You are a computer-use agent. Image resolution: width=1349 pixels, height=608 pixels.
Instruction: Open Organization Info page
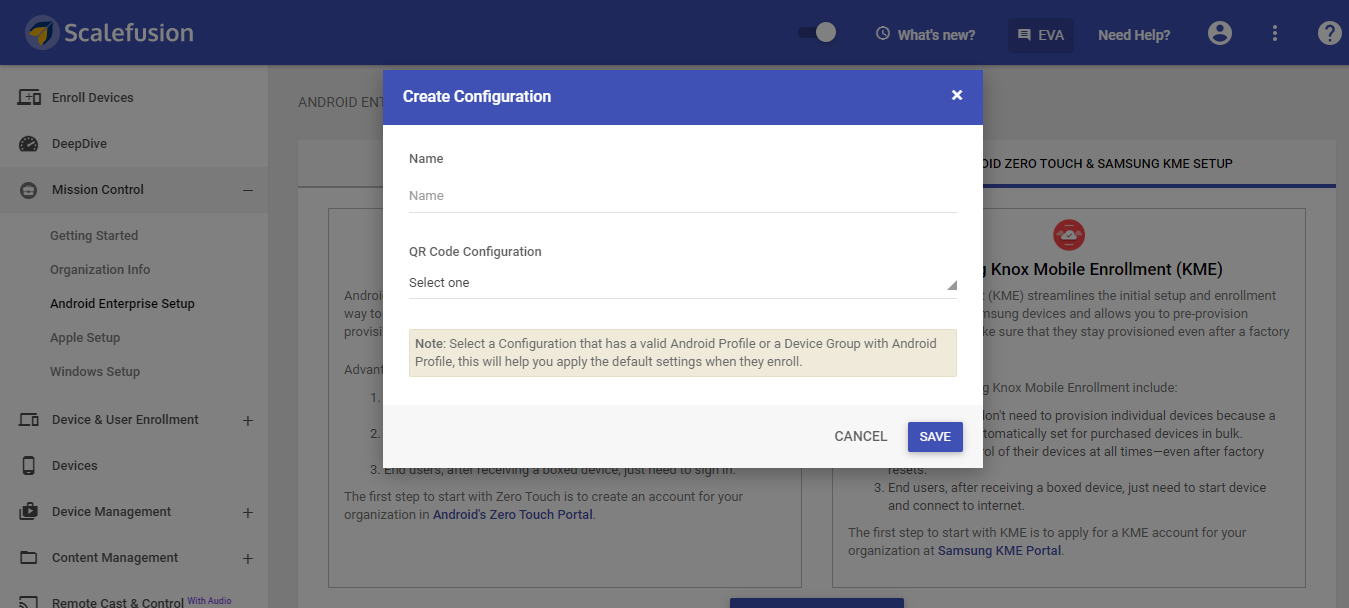(x=100, y=270)
